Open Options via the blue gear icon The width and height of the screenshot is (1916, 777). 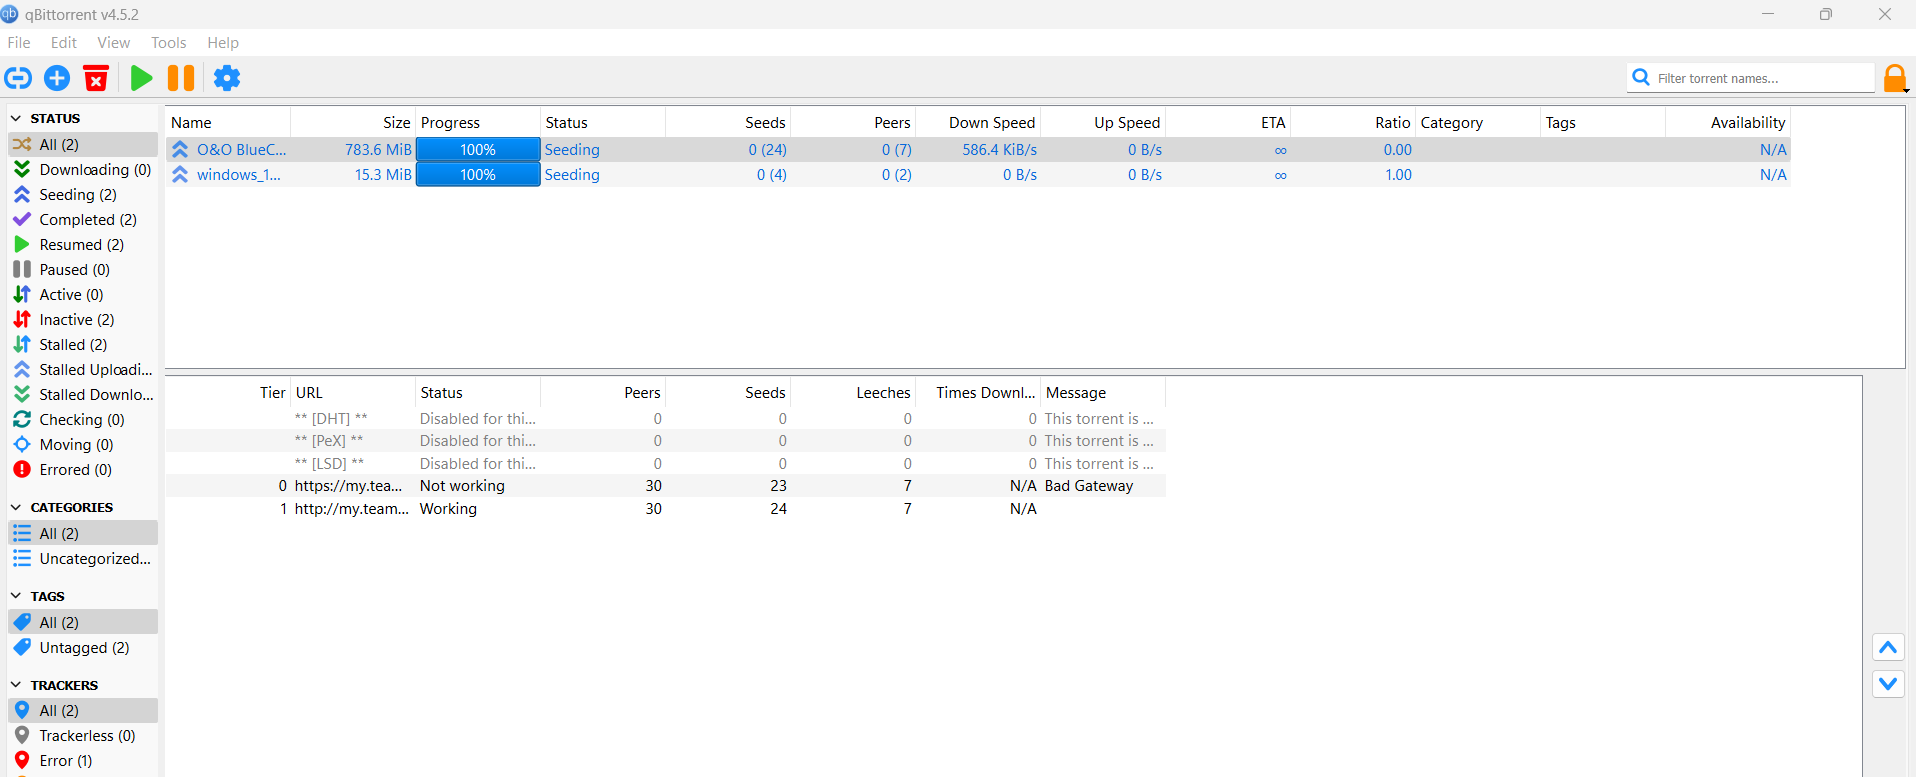[x=227, y=78]
